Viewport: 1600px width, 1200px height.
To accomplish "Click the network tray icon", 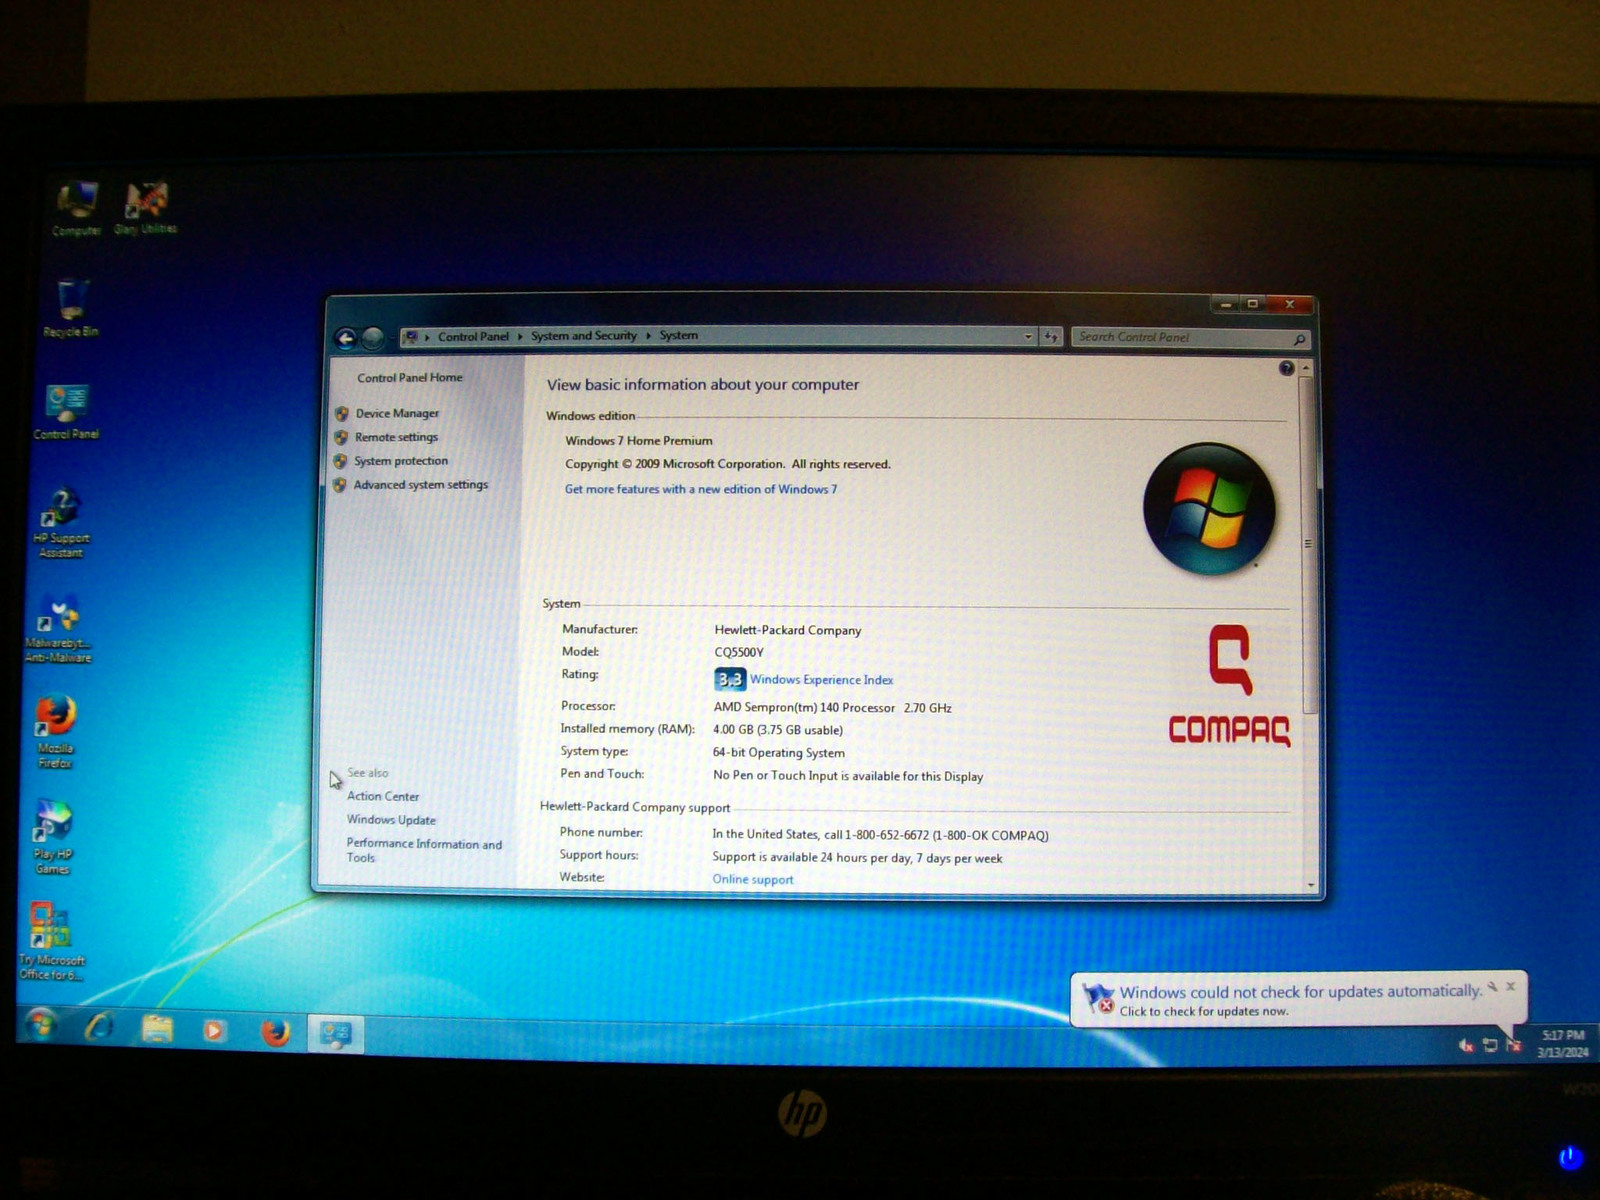I will tap(1490, 1045).
